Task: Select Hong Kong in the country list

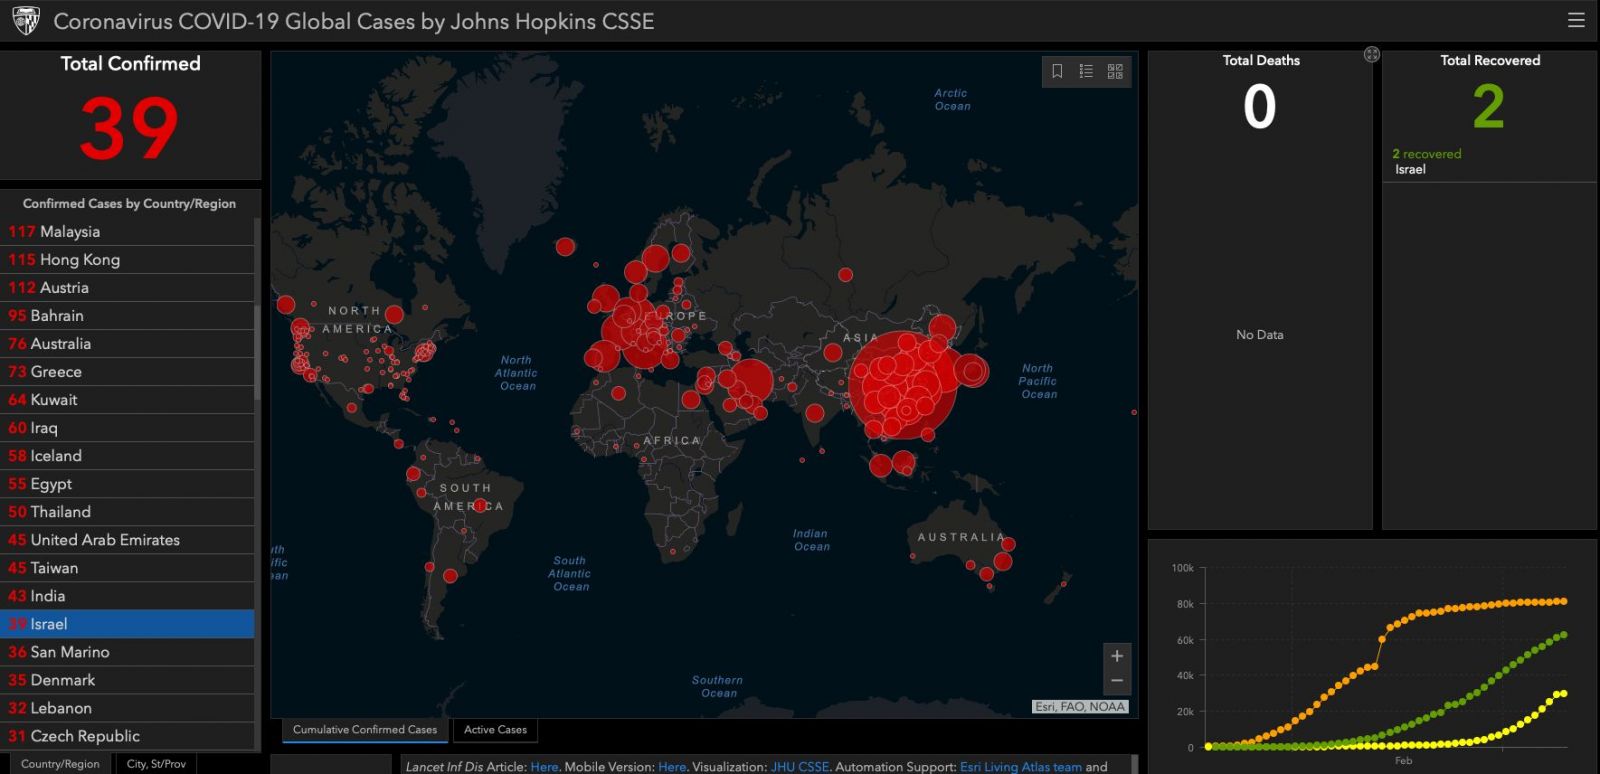Action: [127, 259]
